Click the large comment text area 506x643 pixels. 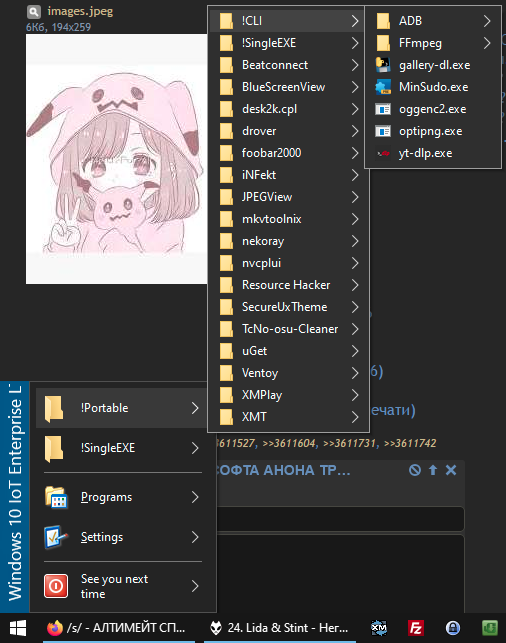point(340,574)
